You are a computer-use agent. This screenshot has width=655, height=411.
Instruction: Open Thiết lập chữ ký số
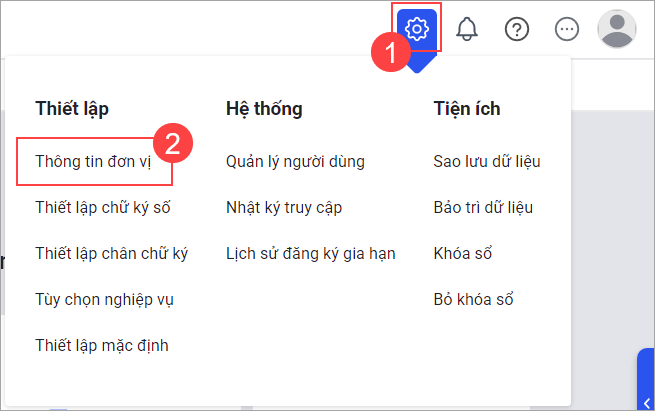coord(104,207)
